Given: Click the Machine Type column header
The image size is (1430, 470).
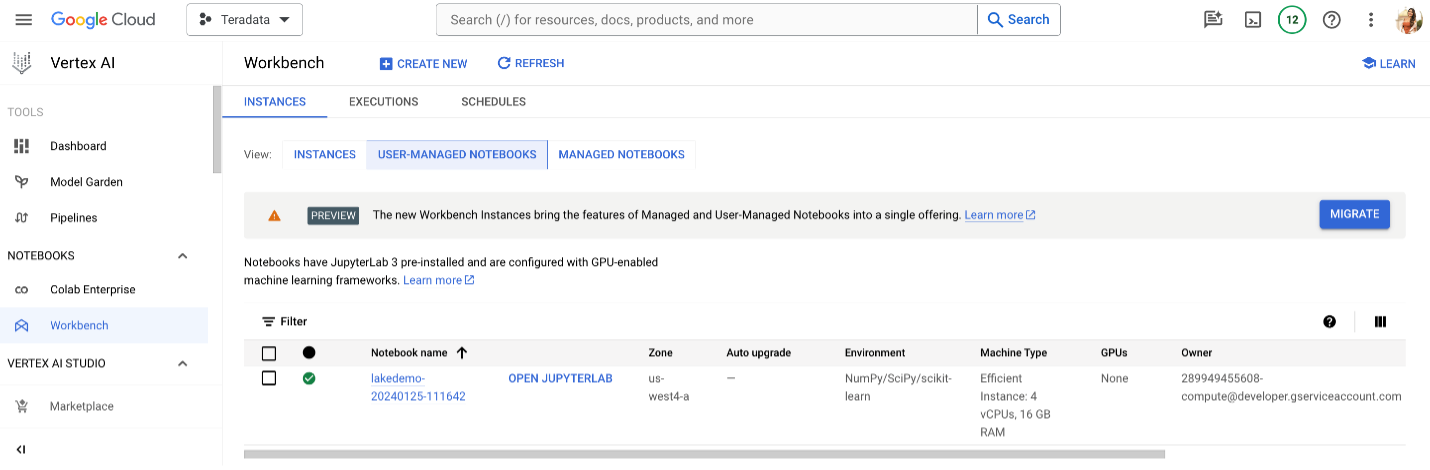Looking at the screenshot, I should pyautogui.click(x=1013, y=353).
